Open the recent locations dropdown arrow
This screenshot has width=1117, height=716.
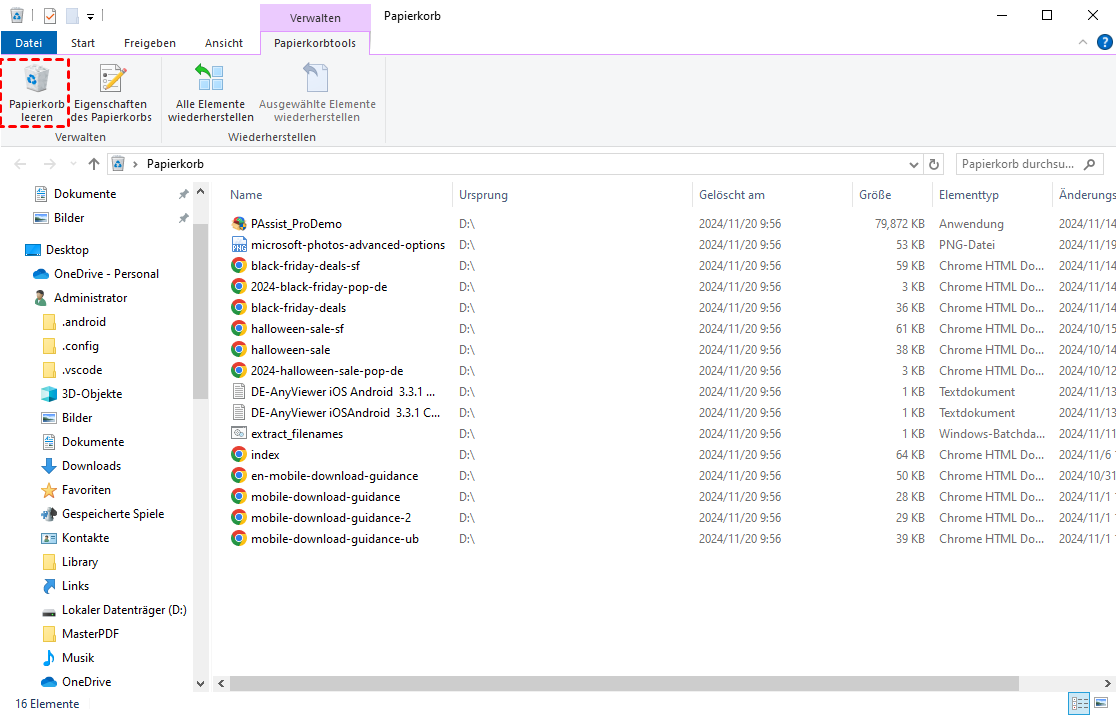point(73,165)
